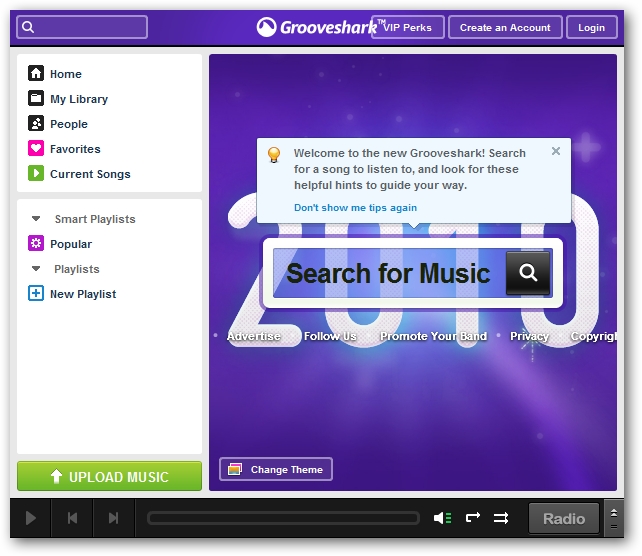642x556 pixels.
Task: Click the black magnifier search button
Action: [528, 273]
